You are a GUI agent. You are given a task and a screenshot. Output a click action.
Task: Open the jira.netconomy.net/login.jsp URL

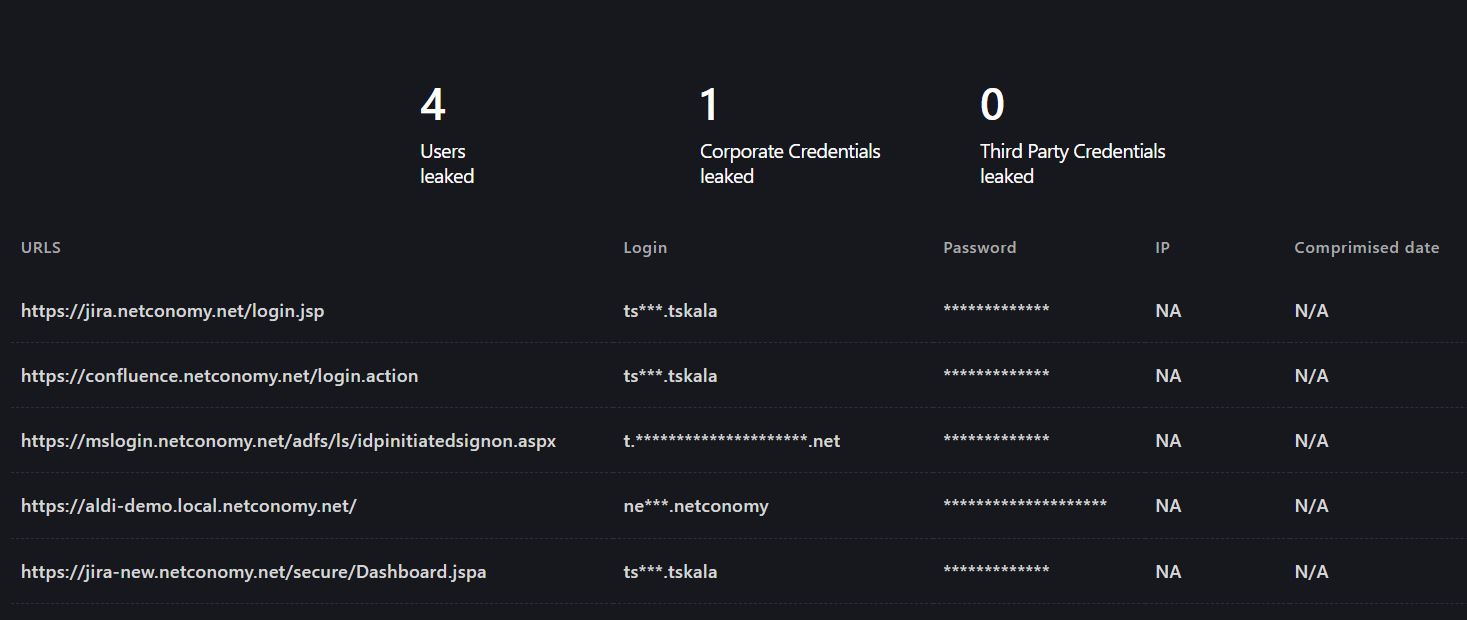[x=172, y=311]
